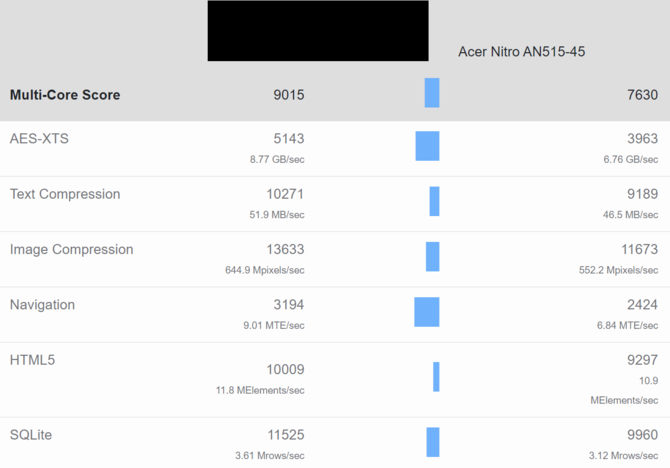This screenshot has height=468, width=670.
Task: Select the AES-XTS row label
Action: pos(39,139)
